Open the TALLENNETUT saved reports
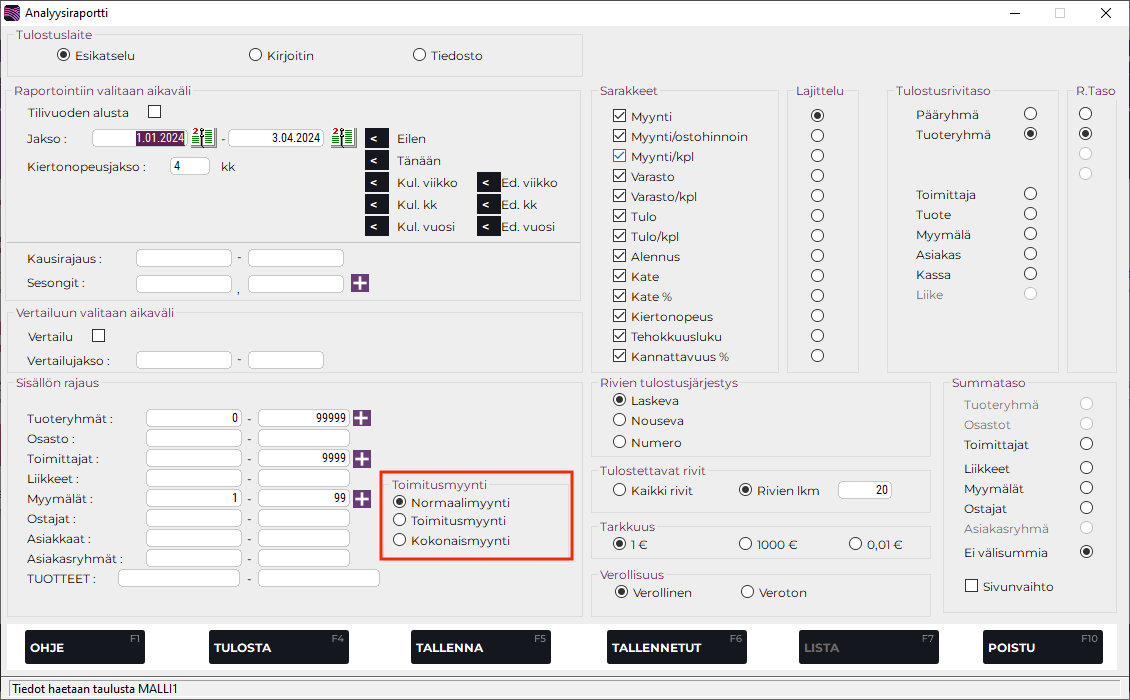Image resolution: width=1130 pixels, height=700 pixels. click(677, 647)
